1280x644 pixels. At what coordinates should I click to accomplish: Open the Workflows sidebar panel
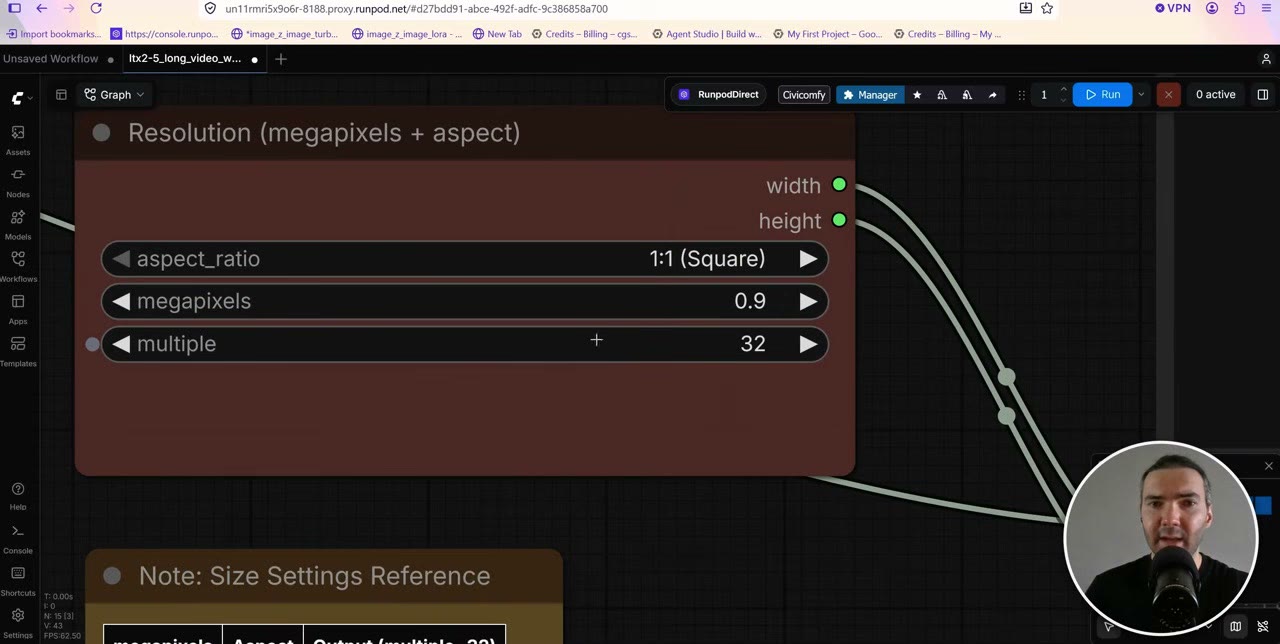coord(18,266)
